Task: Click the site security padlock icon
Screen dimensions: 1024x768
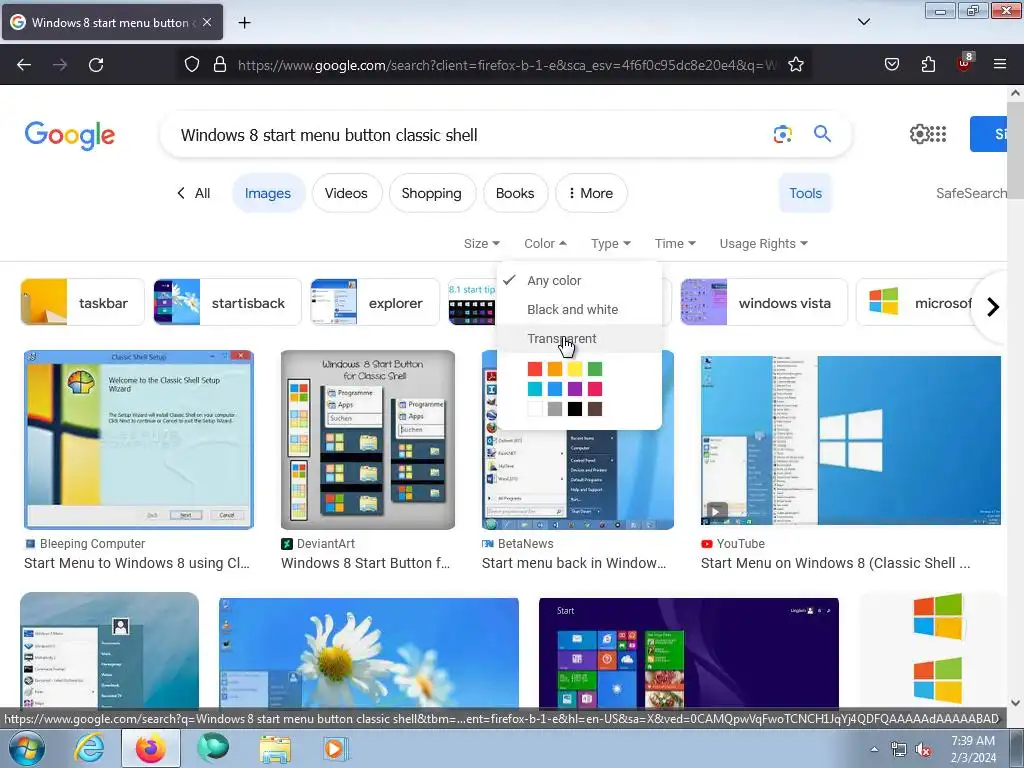Action: (x=220, y=64)
